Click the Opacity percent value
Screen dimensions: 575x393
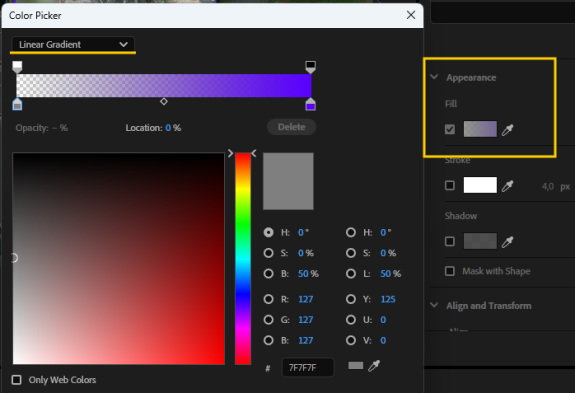[60, 128]
